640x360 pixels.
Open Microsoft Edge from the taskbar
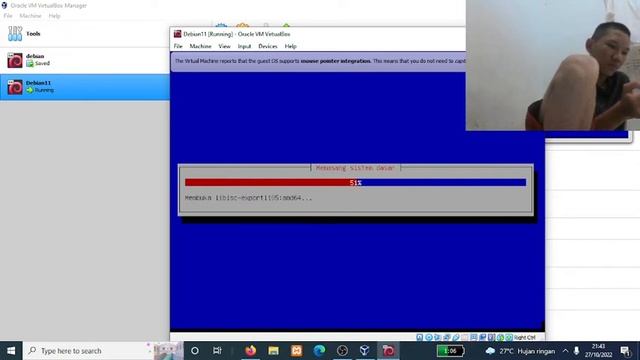(319, 351)
